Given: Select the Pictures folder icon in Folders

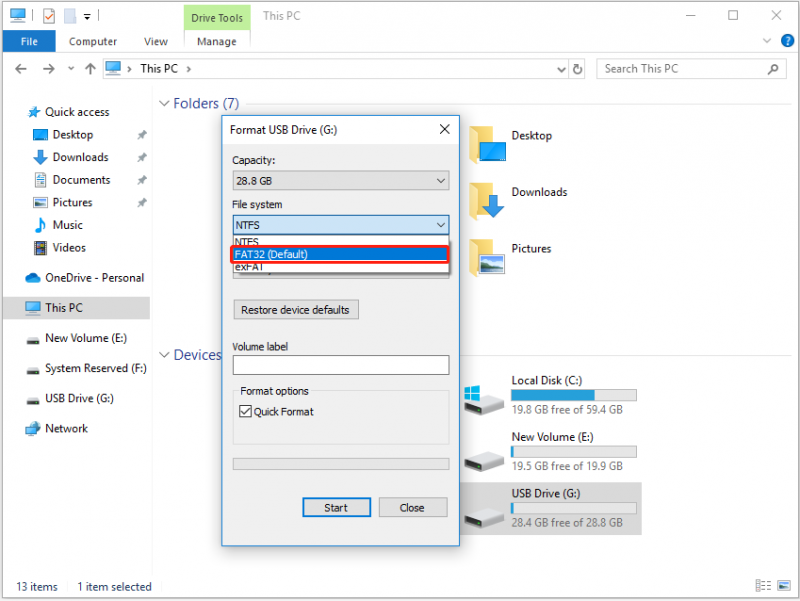Looking at the screenshot, I should (x=487, y=258).
